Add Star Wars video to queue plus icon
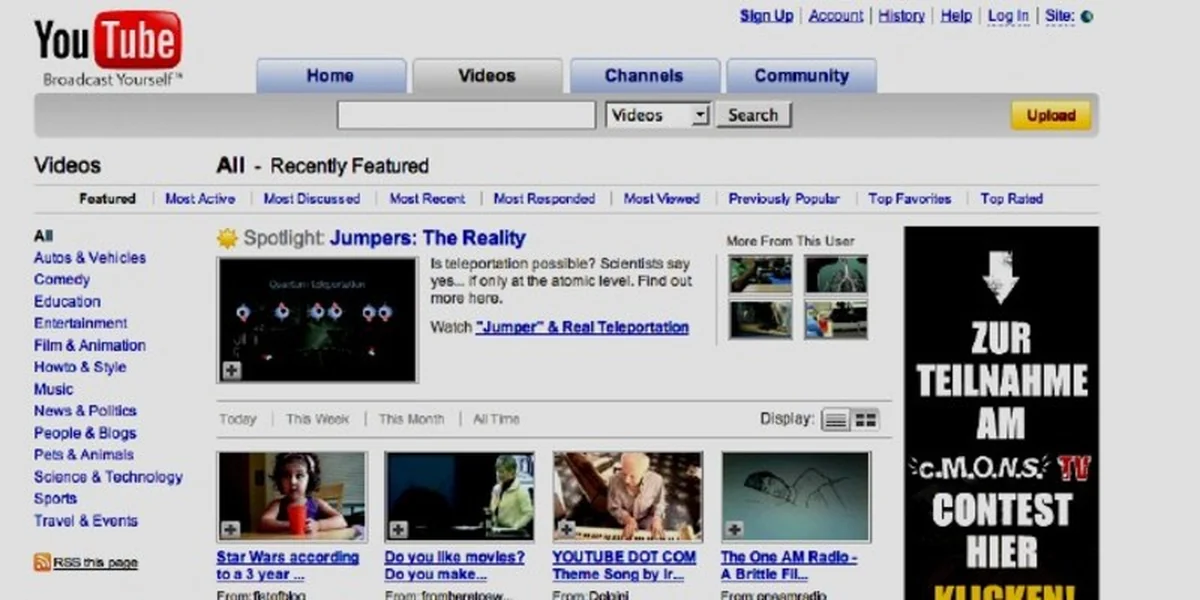Viewport: 1200px width, 600px height. pyautogui.click(x=231, y=529)
